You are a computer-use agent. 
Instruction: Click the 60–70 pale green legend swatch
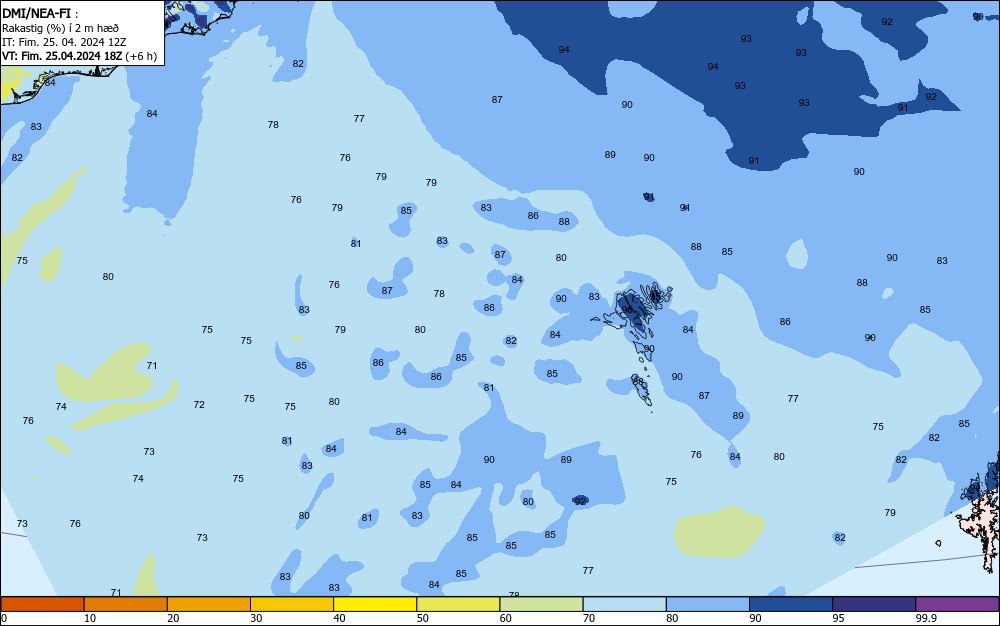(541, 604)
